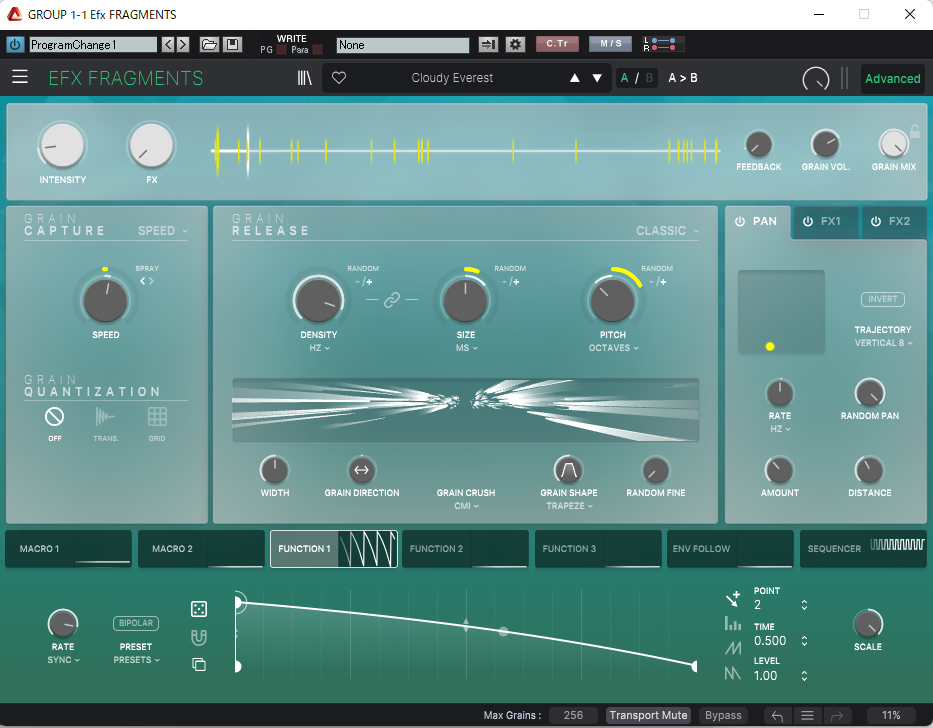Open the hamburger main menu

20,77
